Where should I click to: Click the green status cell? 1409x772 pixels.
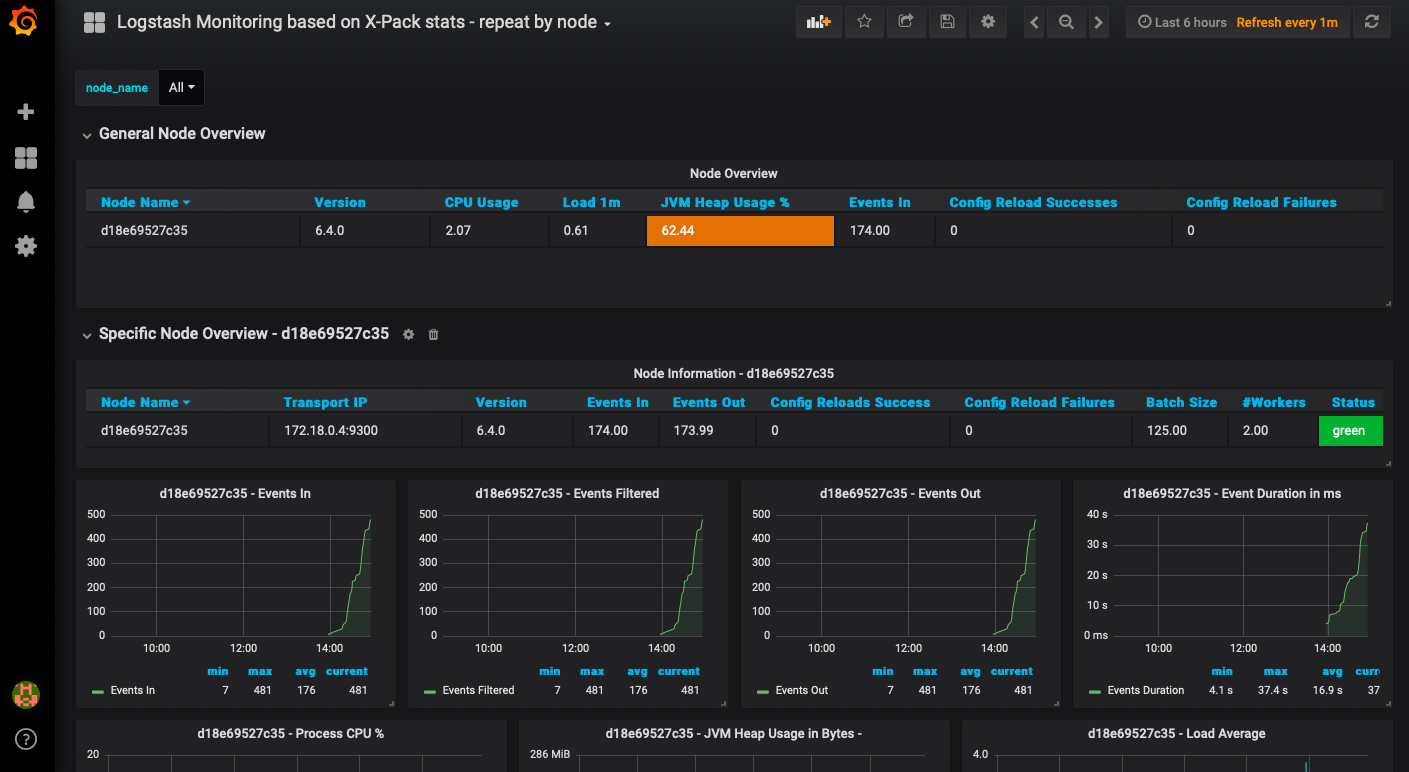(x=1351, y=431)
